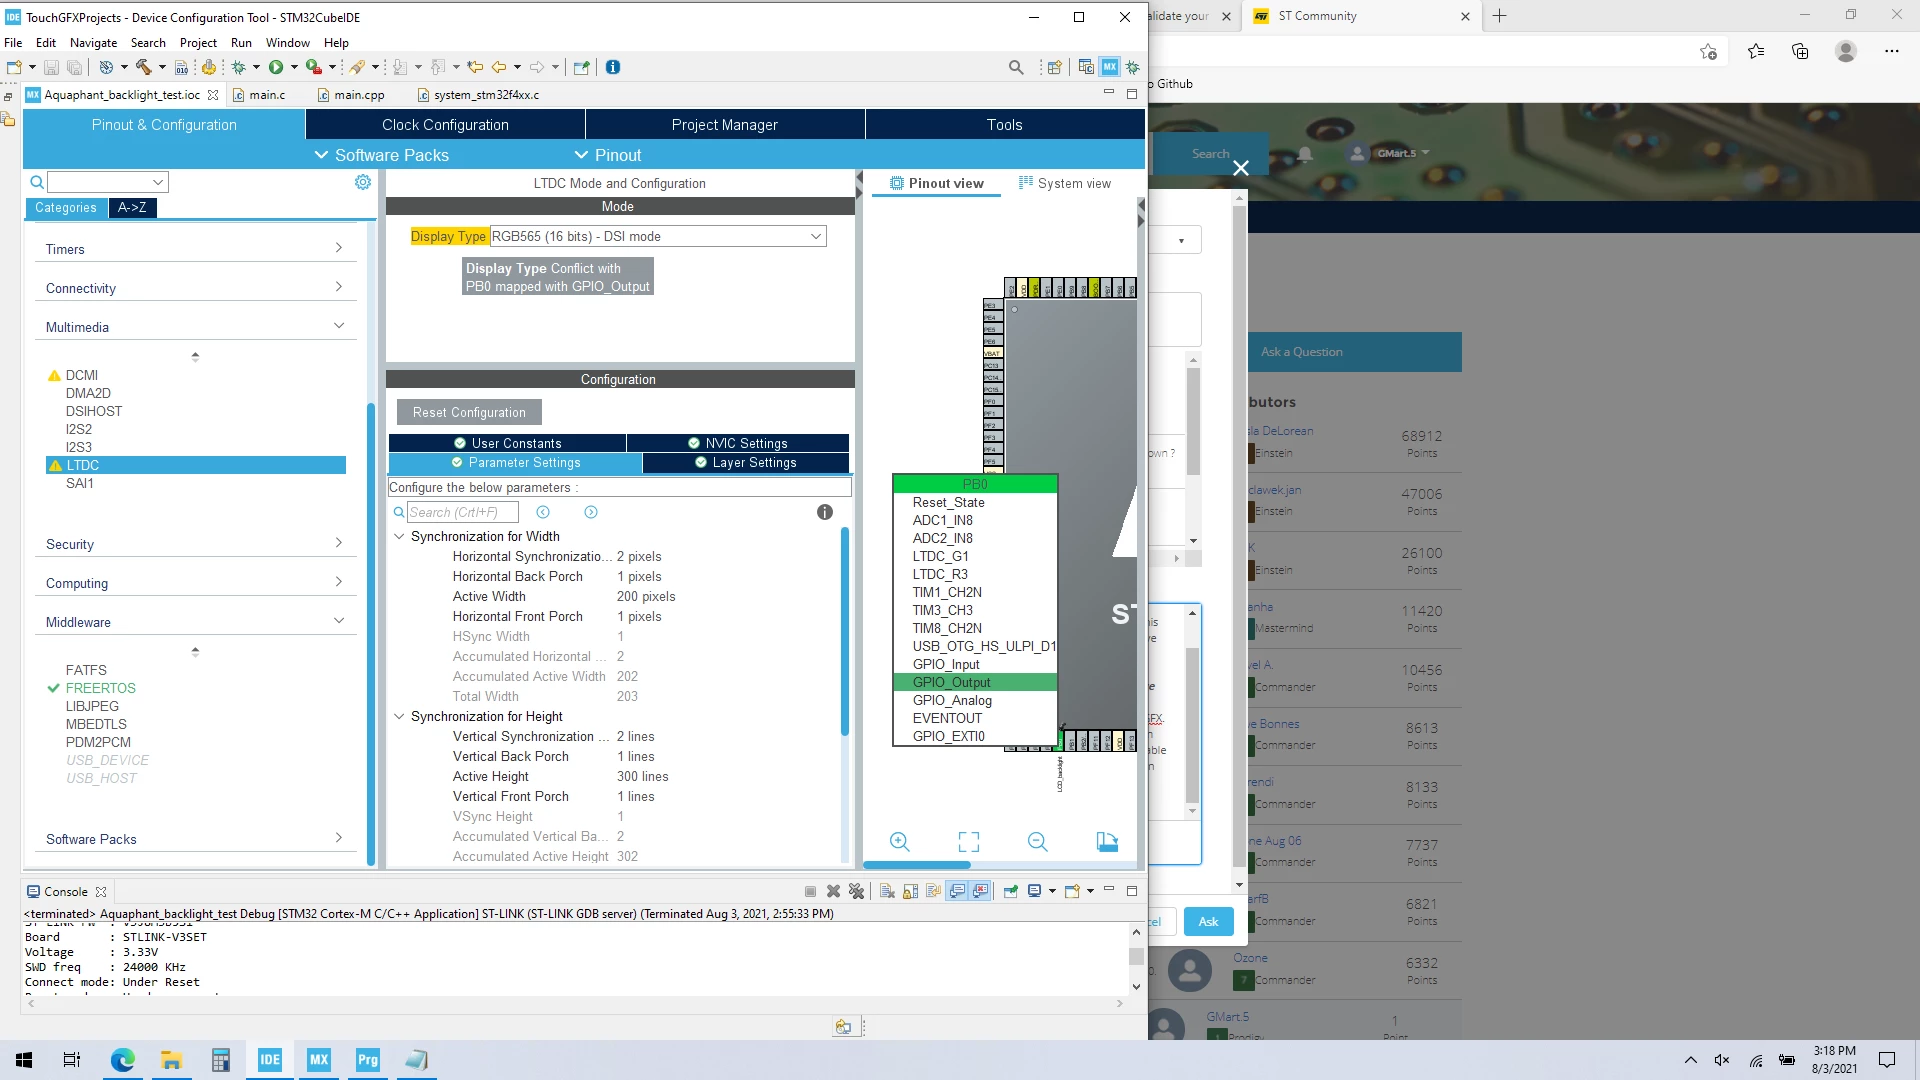1920x1080 pixels.
Task: Select the Categories view toggle
Action: [66, 208]
